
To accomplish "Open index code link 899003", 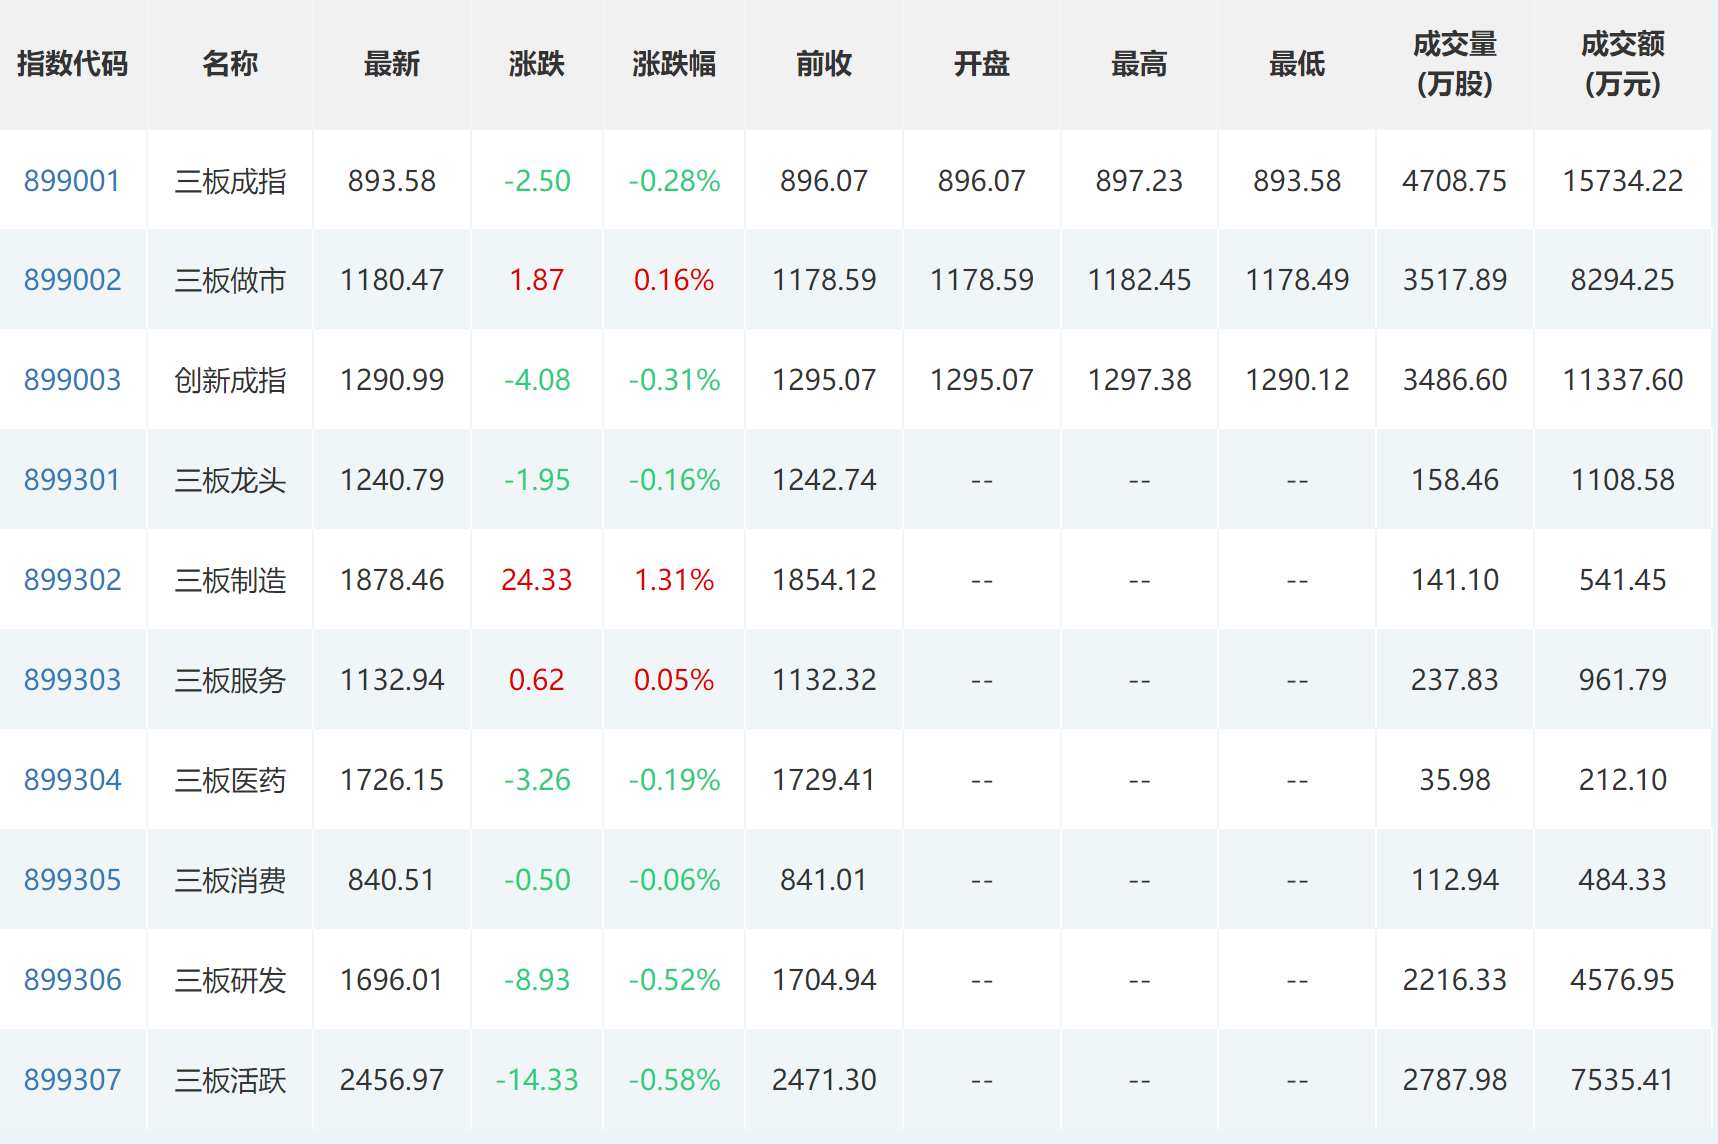I will (x=72, y=380).
